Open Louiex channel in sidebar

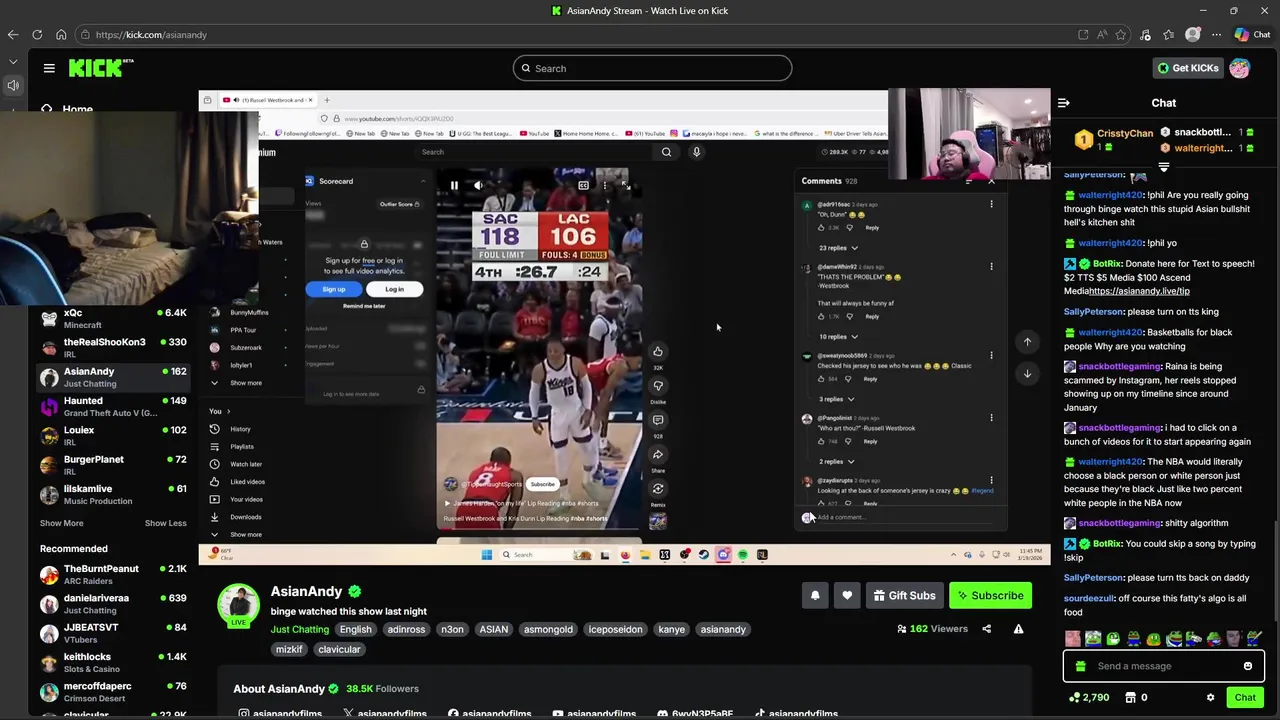click(113, 436)
